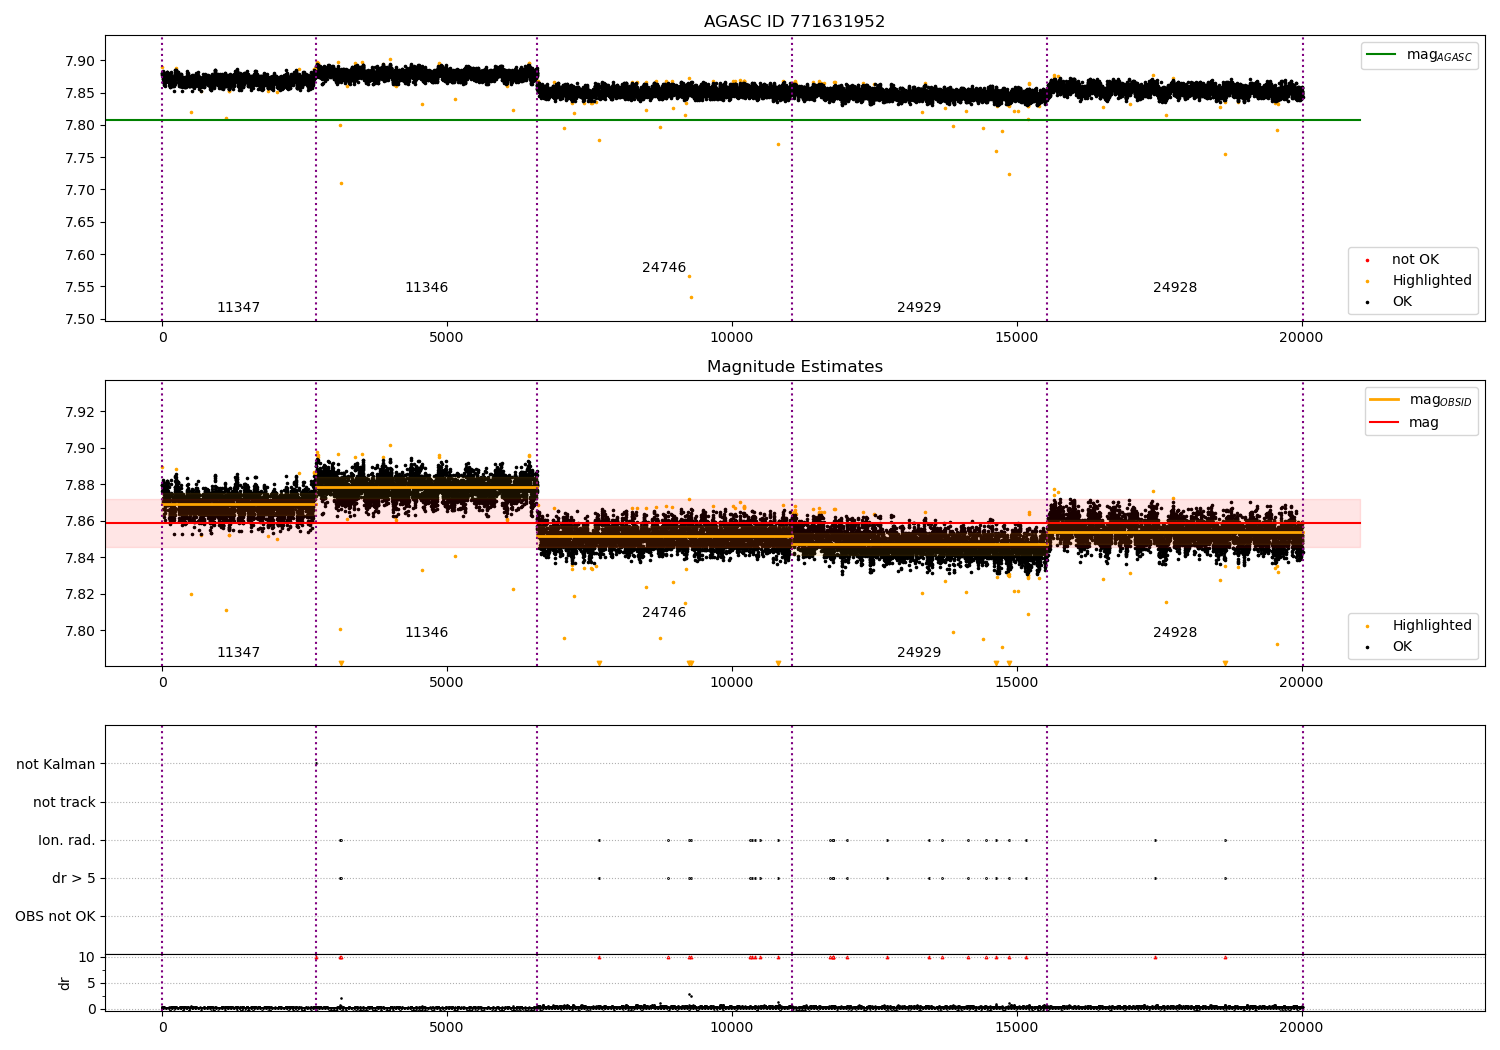Click x-tick 5000 under the top plot
Image resolution: width=1500 pixels, height=1050 pixels.
pyautogui.click(x=447, y=338)
